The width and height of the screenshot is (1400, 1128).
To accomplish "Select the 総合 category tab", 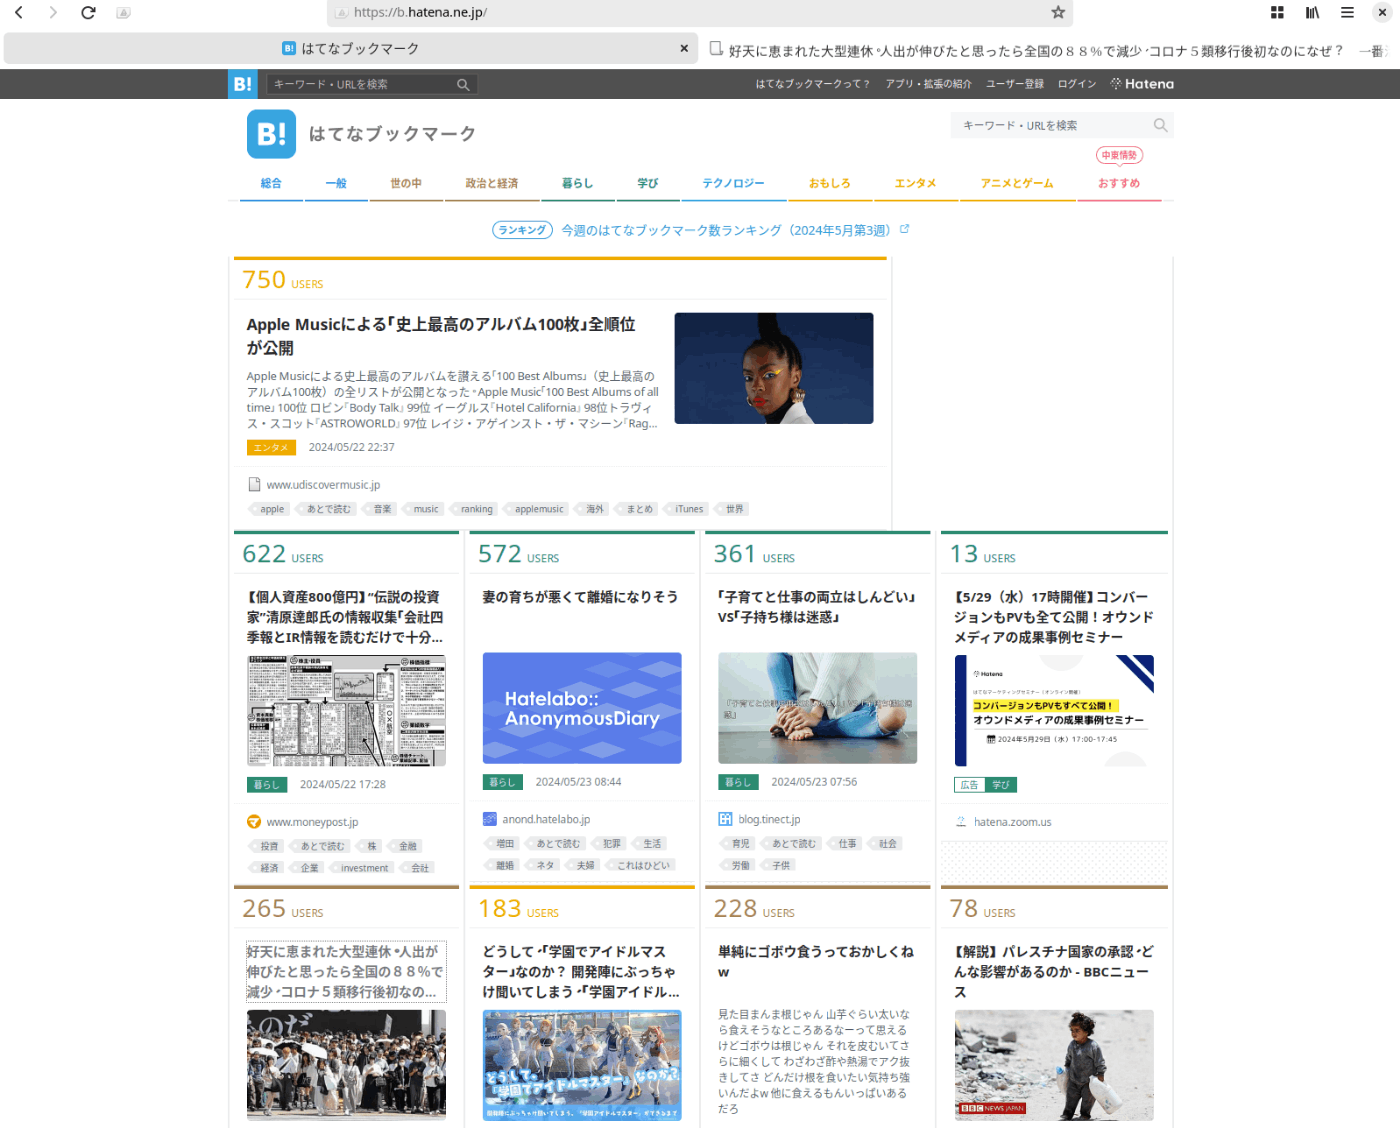I will pyautogui.click(x=271, y=183).
